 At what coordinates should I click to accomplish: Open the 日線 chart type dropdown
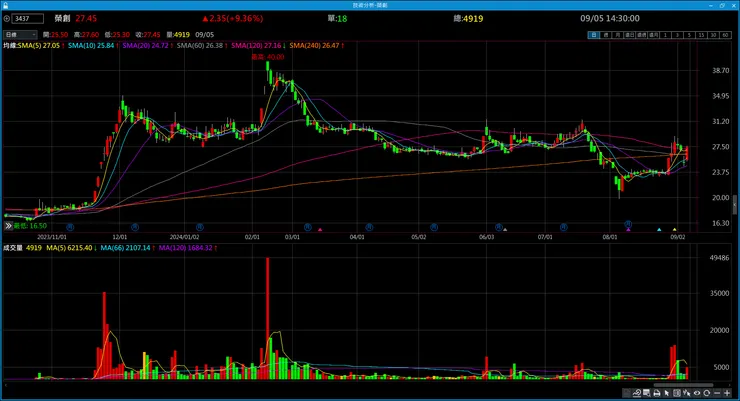pos(20,35)
